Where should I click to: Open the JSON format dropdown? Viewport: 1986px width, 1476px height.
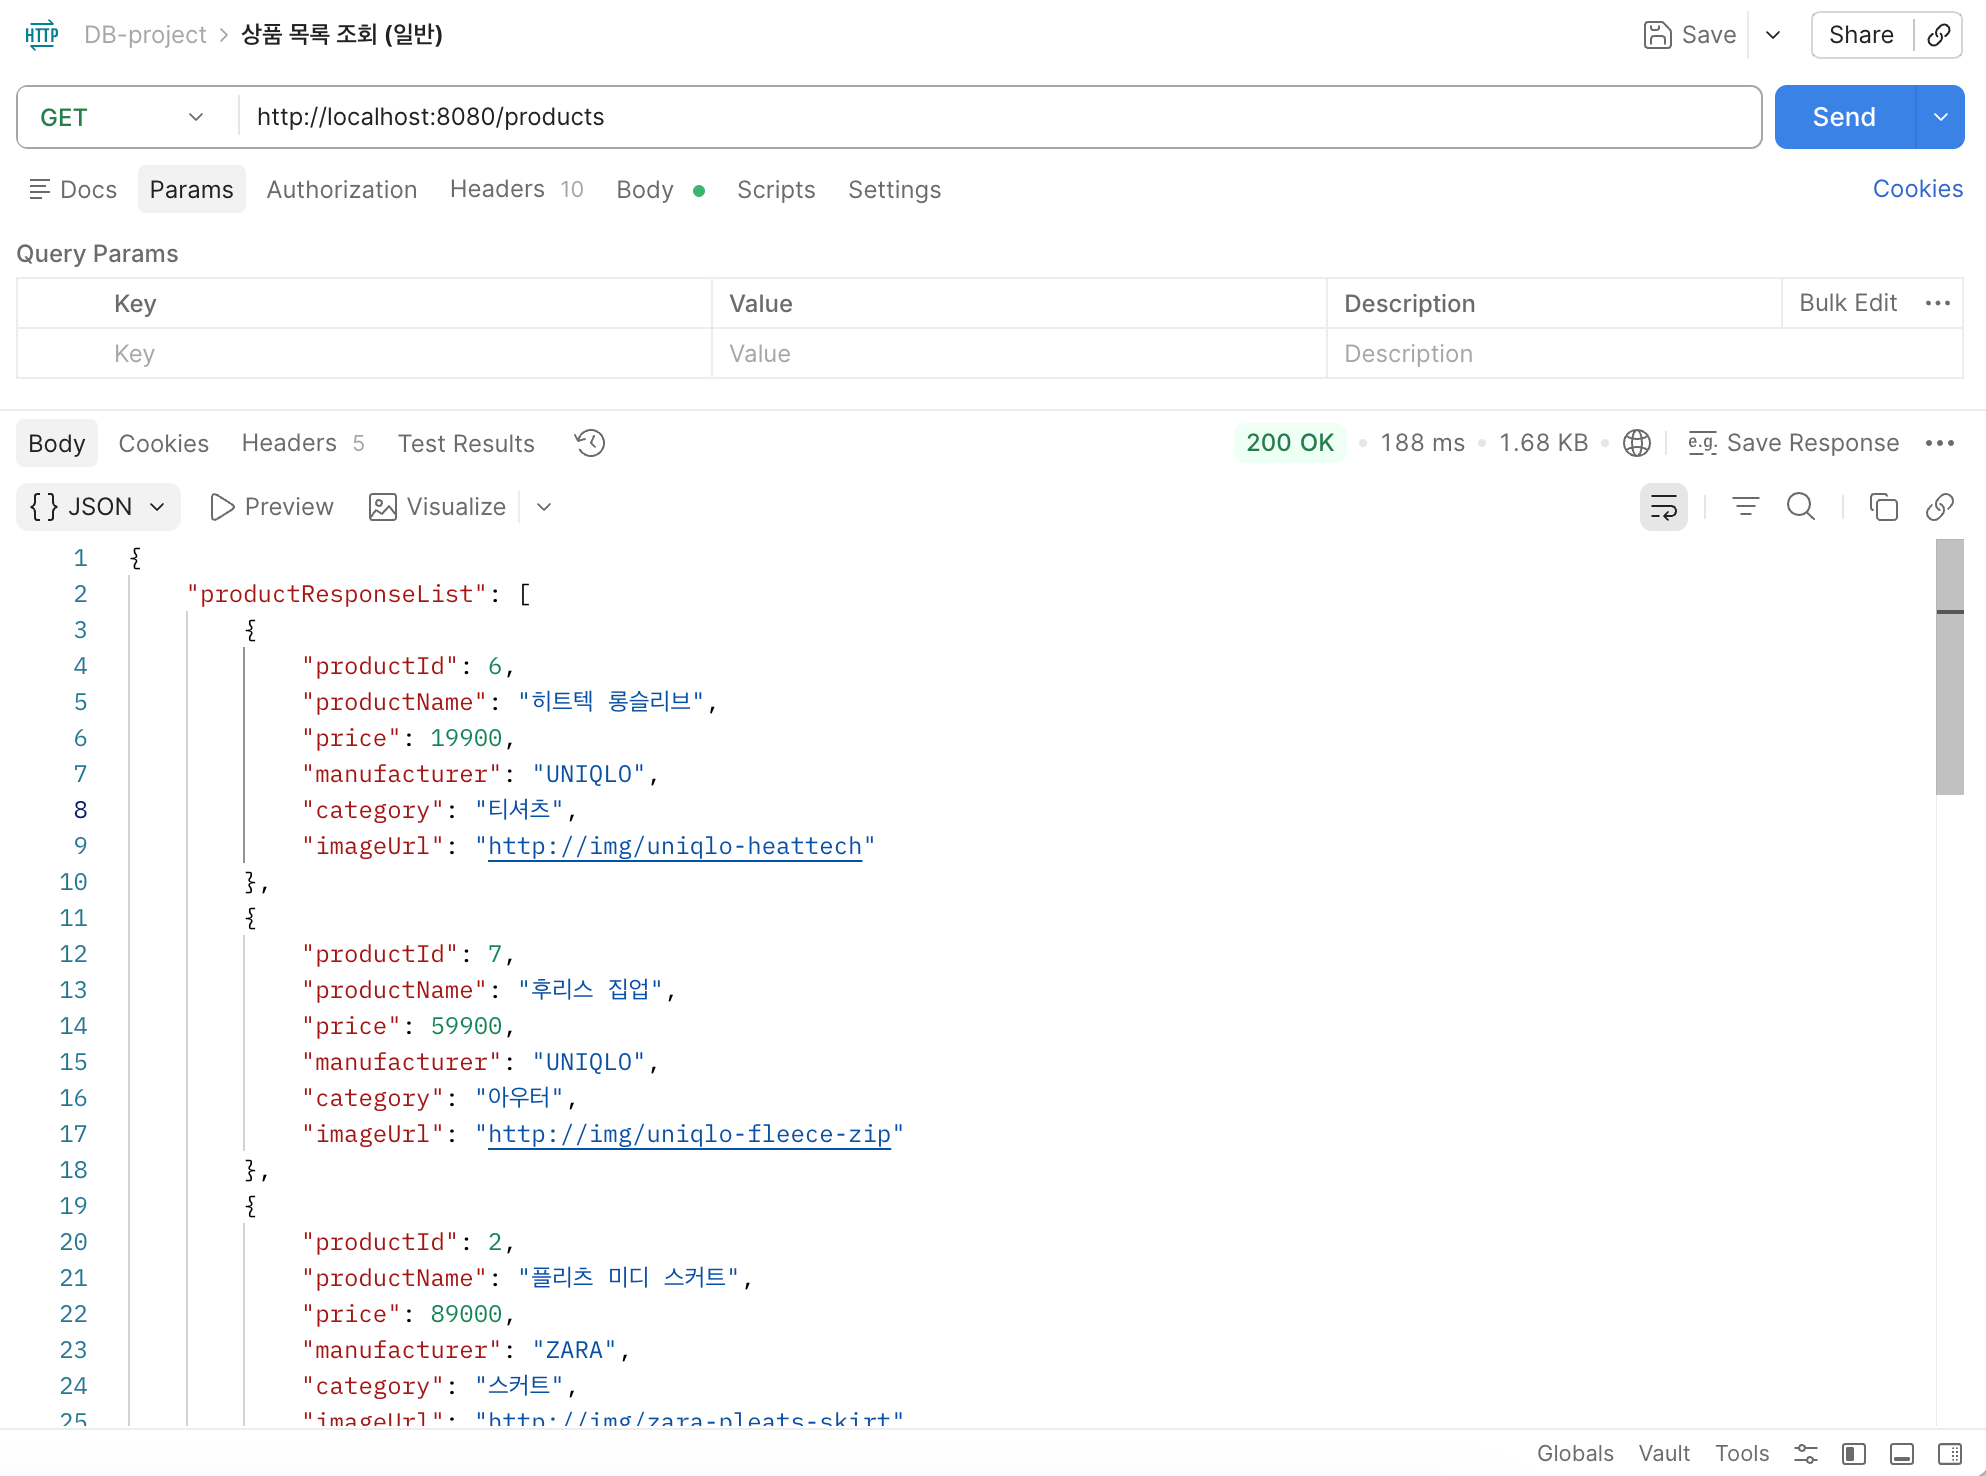click(x=98, y=507)
